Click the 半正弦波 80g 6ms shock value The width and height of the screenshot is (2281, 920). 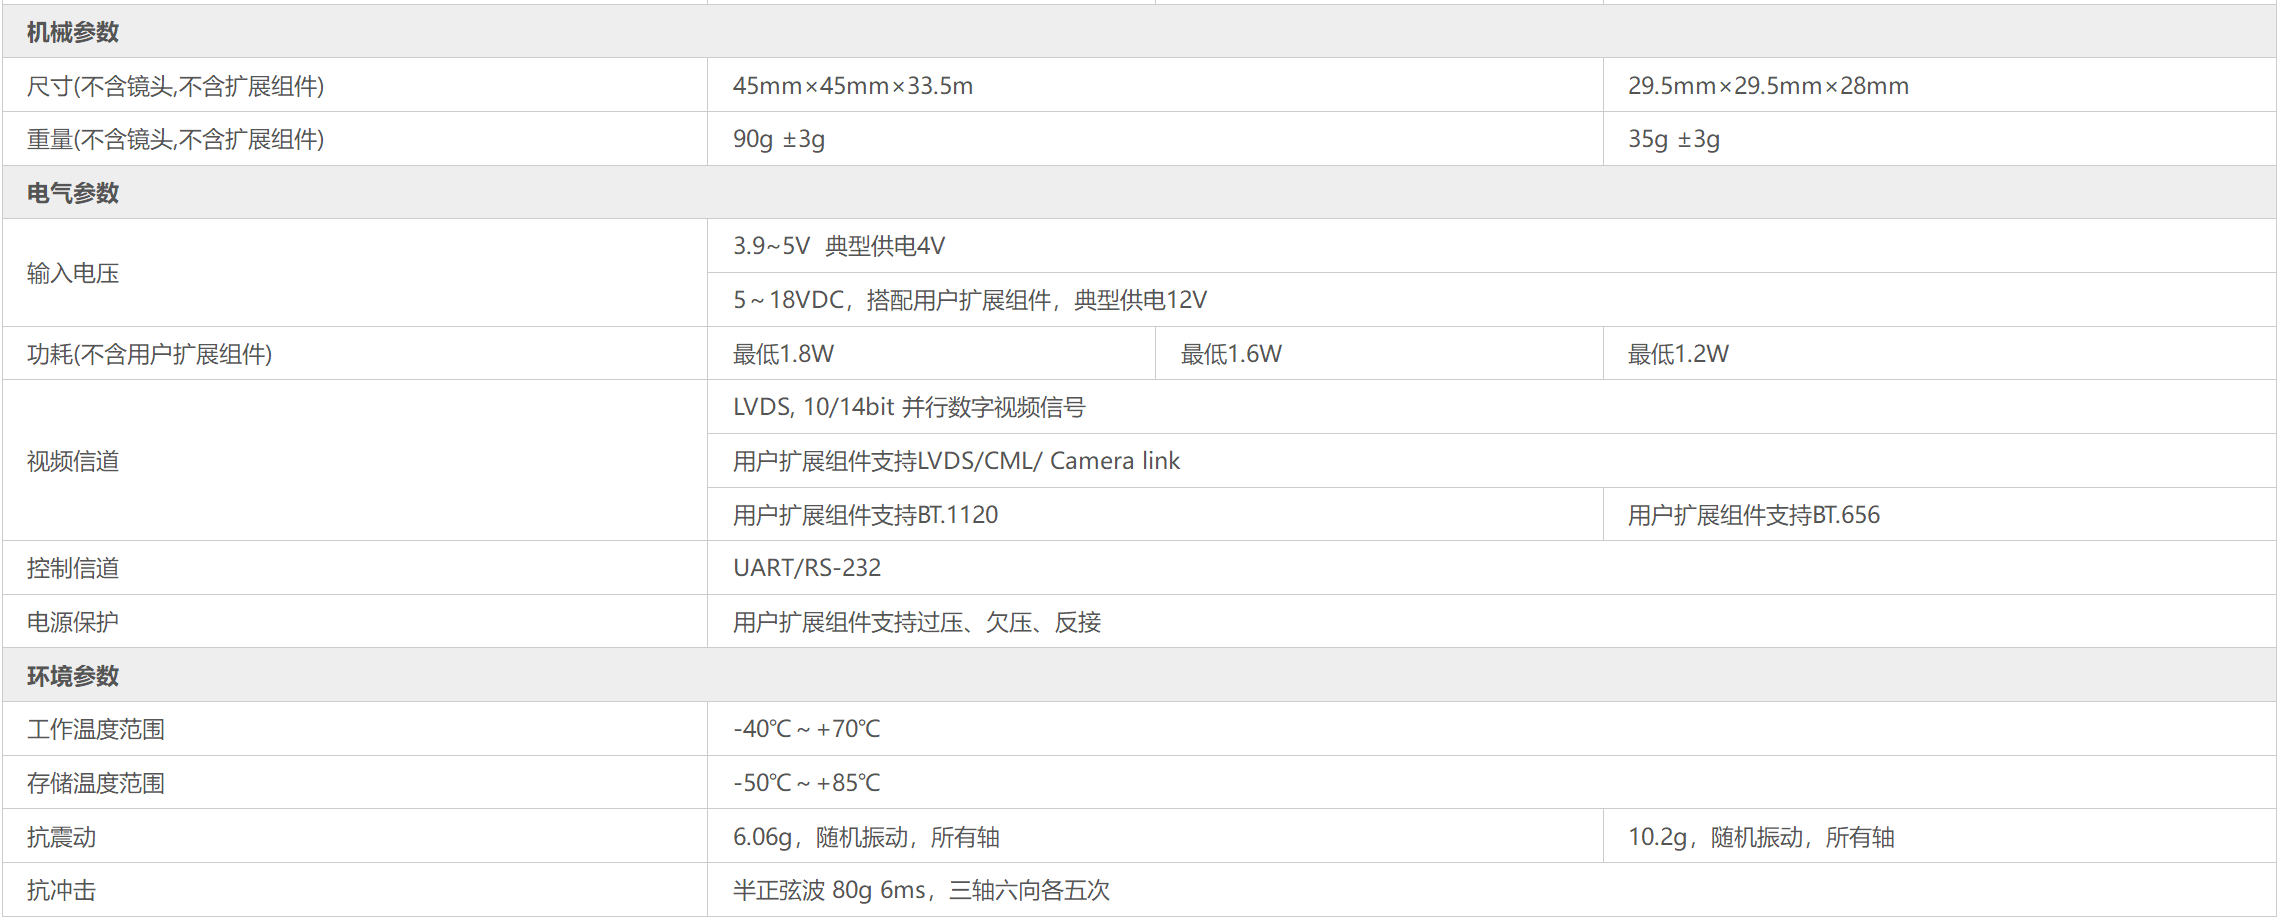click(920, 890)
